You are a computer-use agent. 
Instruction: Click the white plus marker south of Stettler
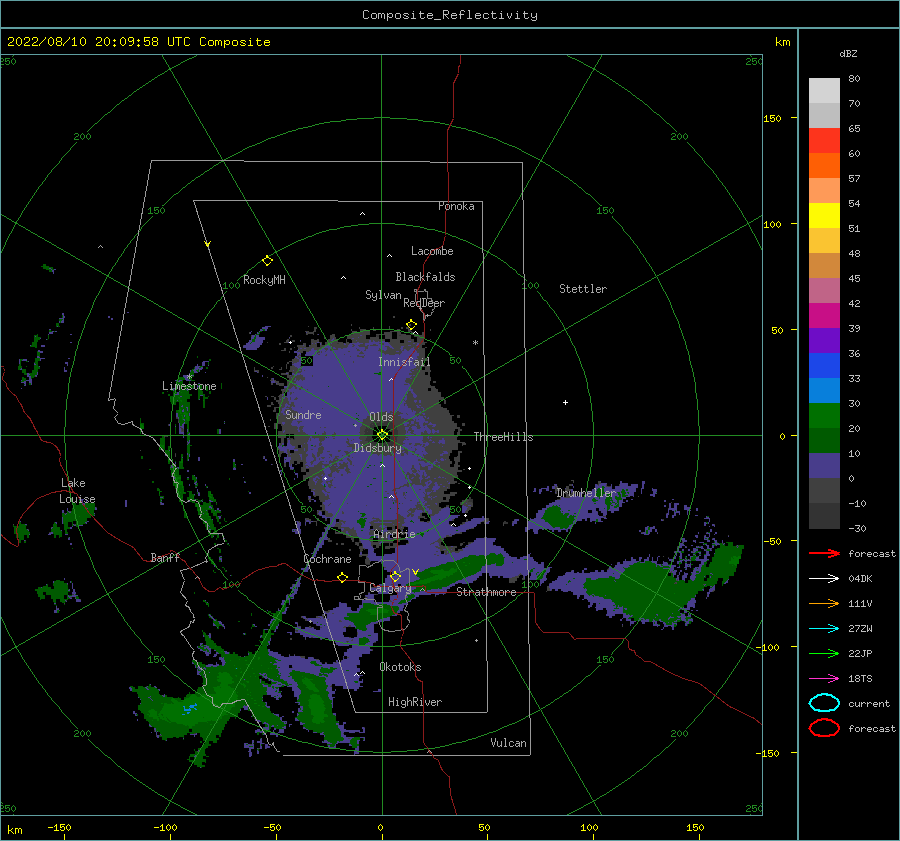(565, 402)
